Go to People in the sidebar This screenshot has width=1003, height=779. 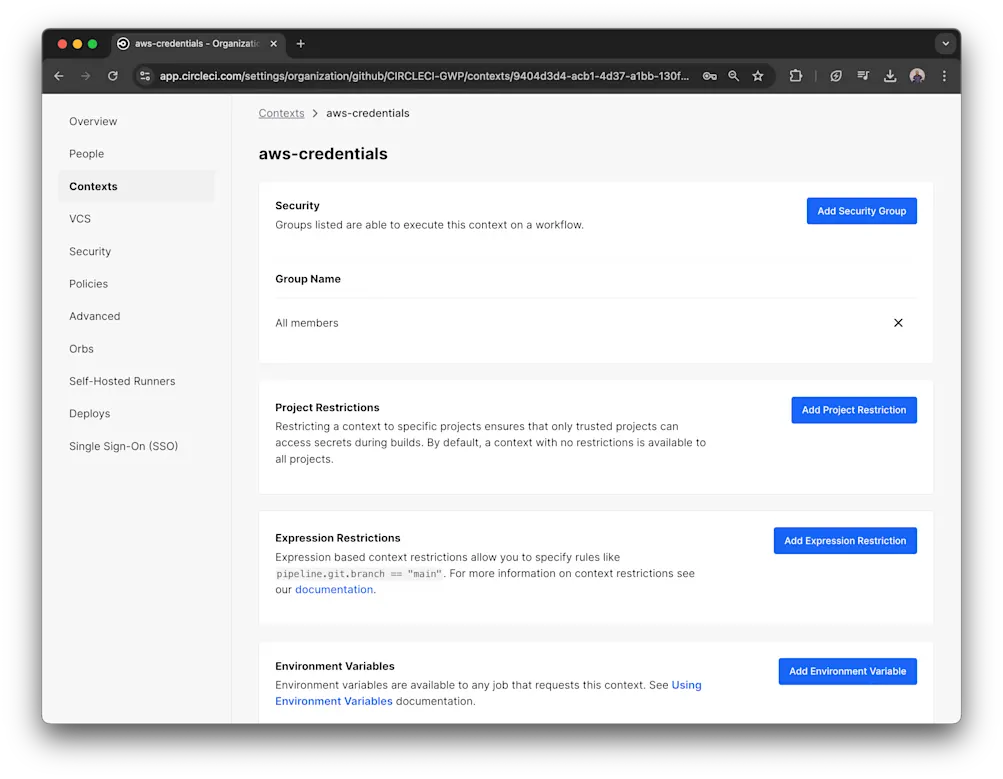86,153
